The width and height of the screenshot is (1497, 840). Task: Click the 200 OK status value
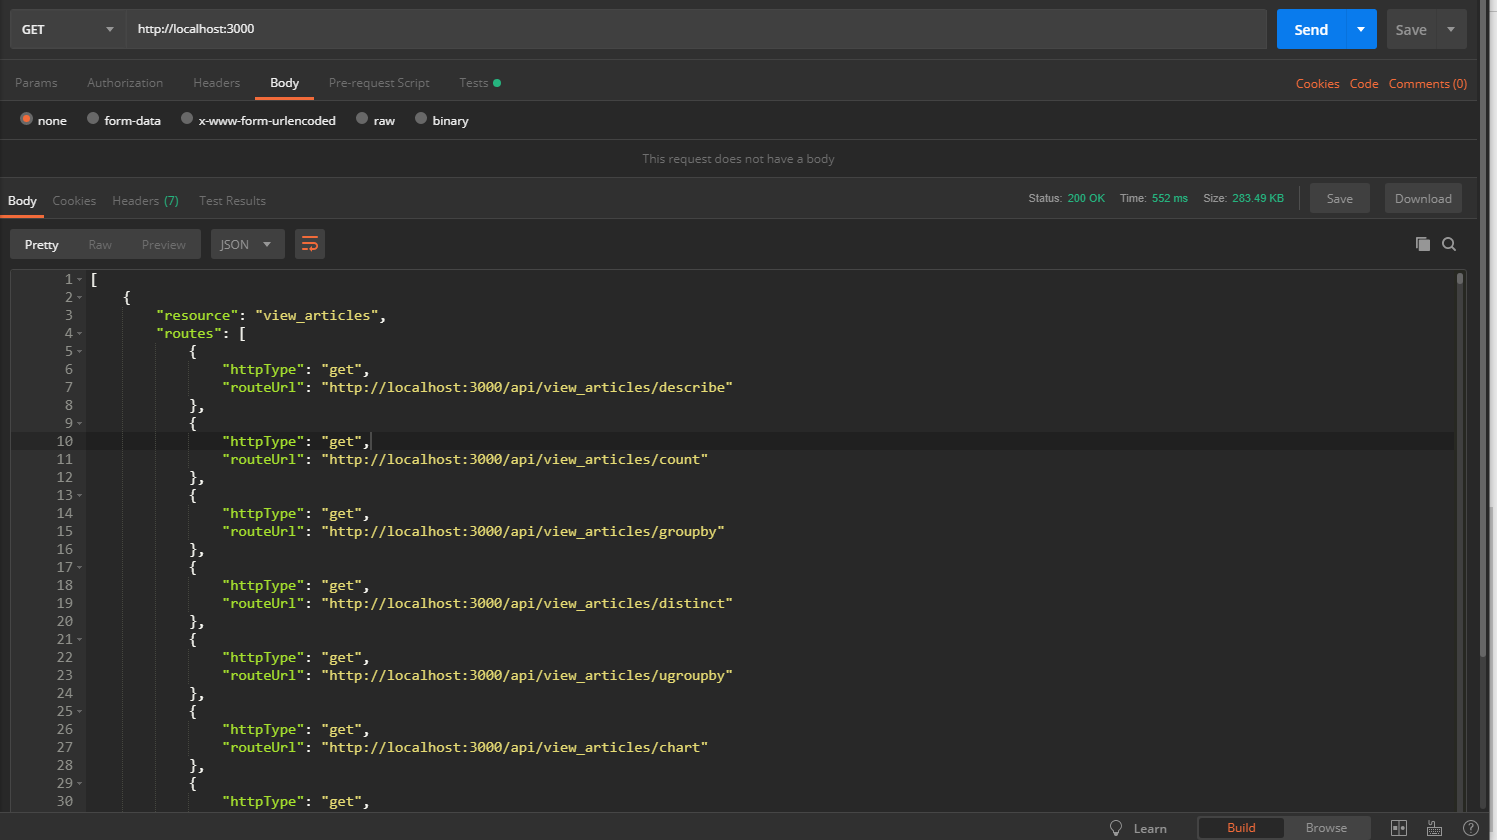pos(1086,198)
